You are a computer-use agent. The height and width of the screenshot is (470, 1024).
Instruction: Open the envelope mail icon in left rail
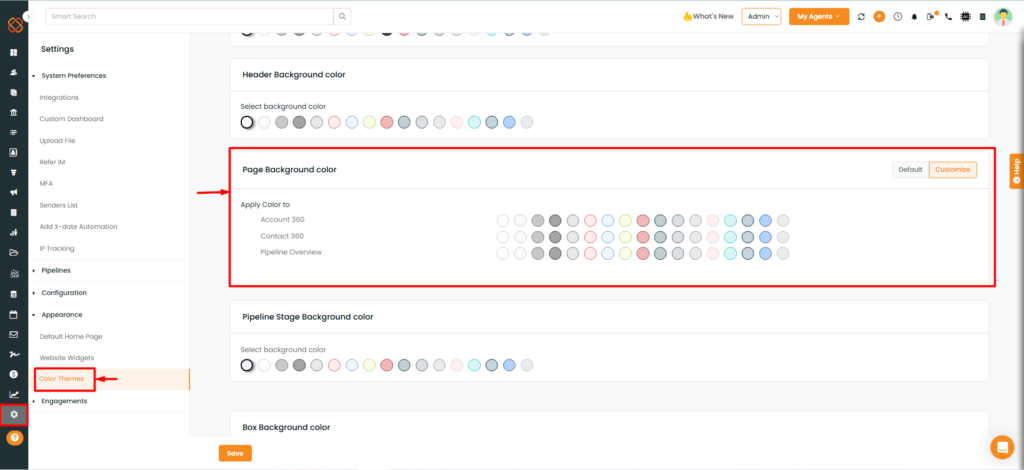pyautogui.click(x=14, y=334)
